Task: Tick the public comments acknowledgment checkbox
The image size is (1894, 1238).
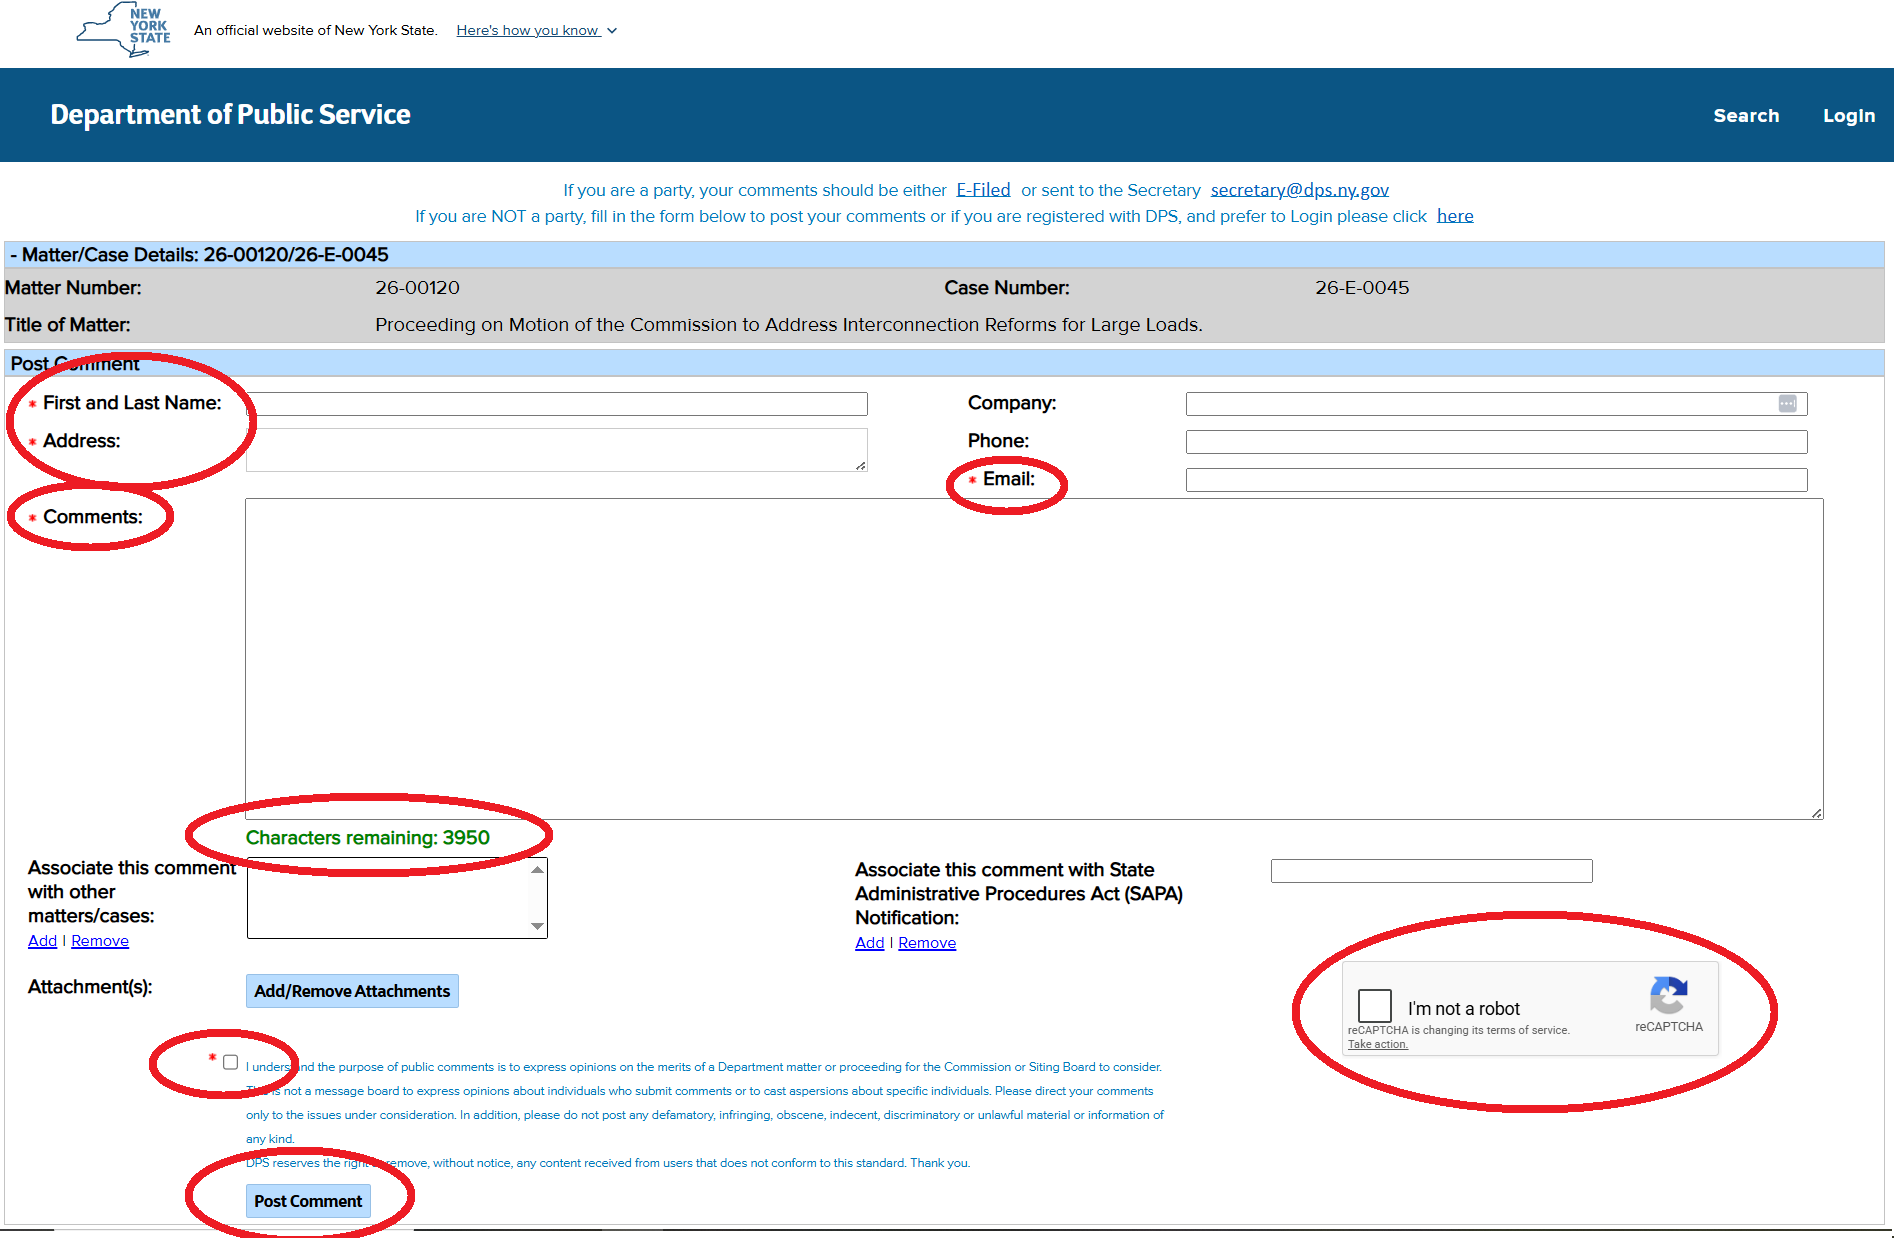Action: (x=231, y=1062)
